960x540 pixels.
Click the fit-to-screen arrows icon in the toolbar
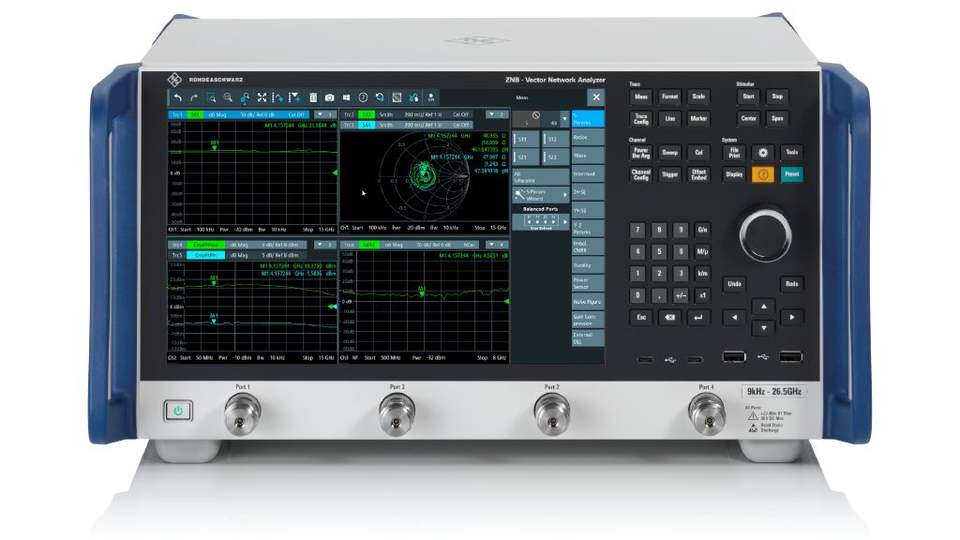262,97
